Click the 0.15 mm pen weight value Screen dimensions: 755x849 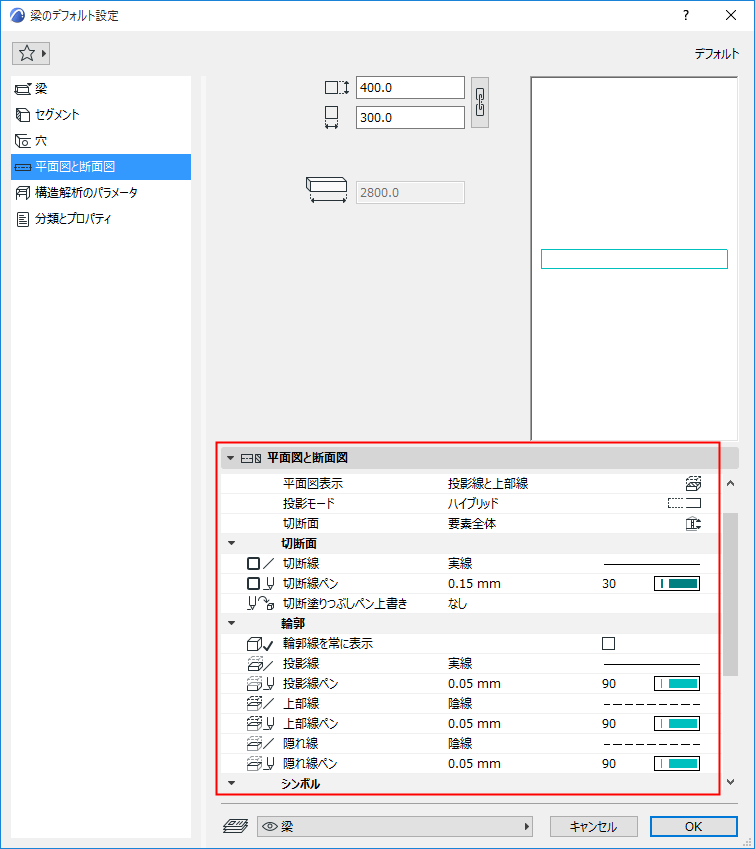(474, 584)
